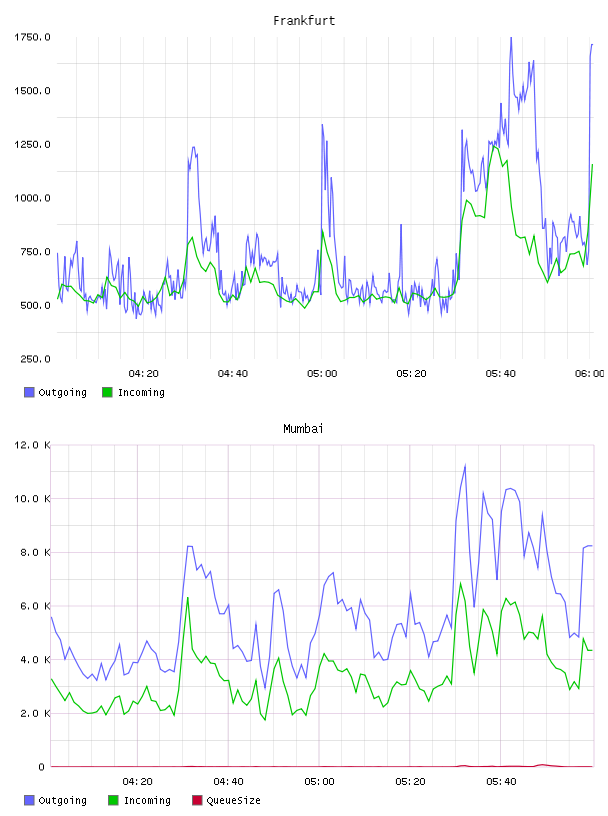Click the 05:00 time label on Mumbai chart
The width and height of the screenshot is (608, 816).
[320, 782]
